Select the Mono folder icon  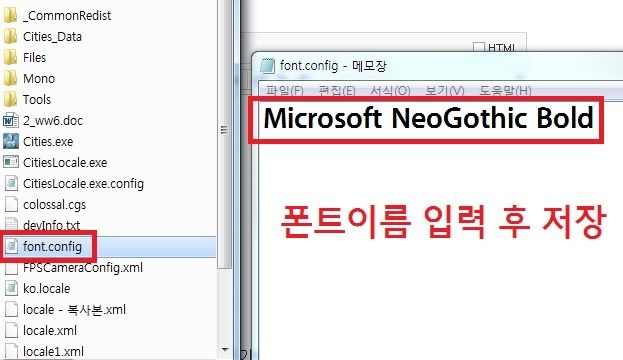[x=10, y=79]
